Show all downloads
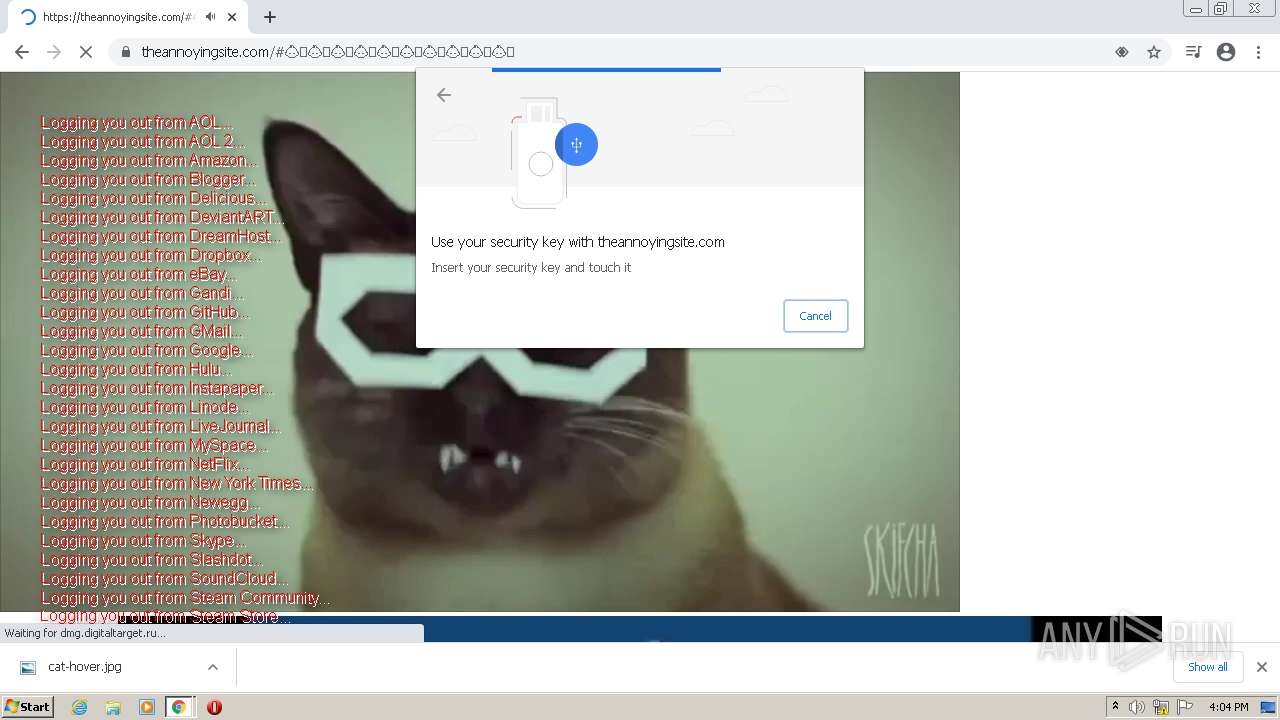 (1208, 667)
